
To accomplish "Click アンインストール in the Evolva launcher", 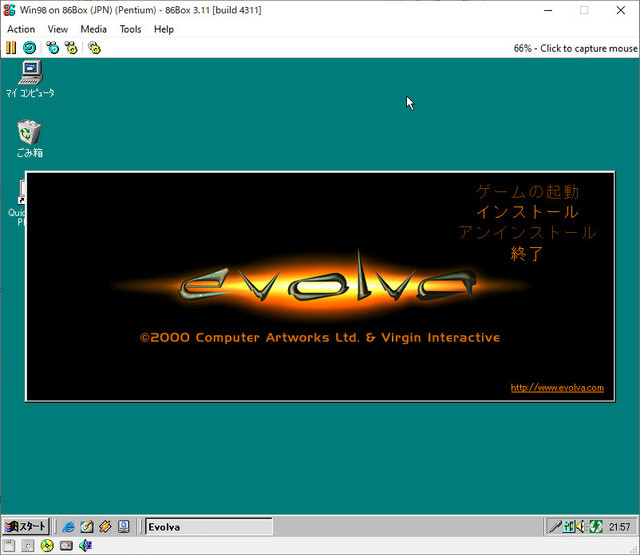I will (x=527, y=233).
